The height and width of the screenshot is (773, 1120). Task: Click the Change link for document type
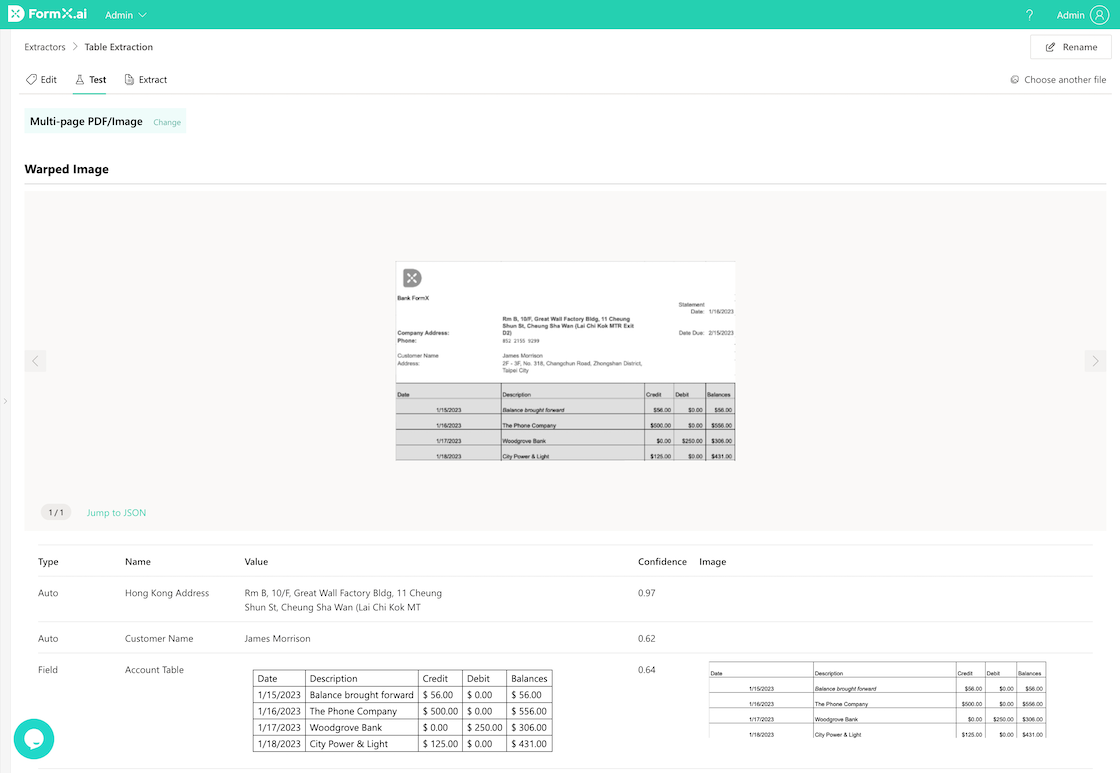pos(167,122)
